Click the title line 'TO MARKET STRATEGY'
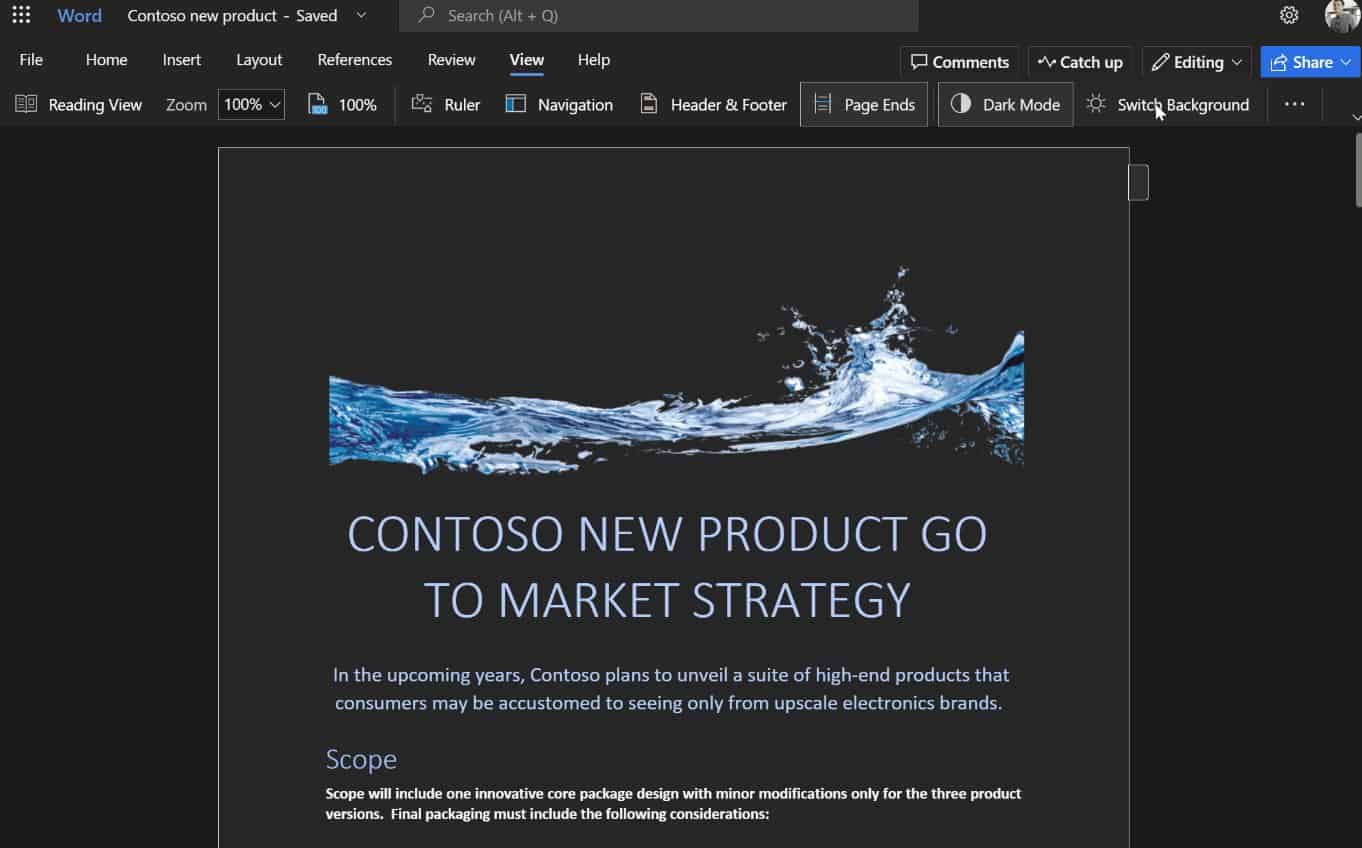Viewport: 1362px width, 848px height. (x=667, y=601)
